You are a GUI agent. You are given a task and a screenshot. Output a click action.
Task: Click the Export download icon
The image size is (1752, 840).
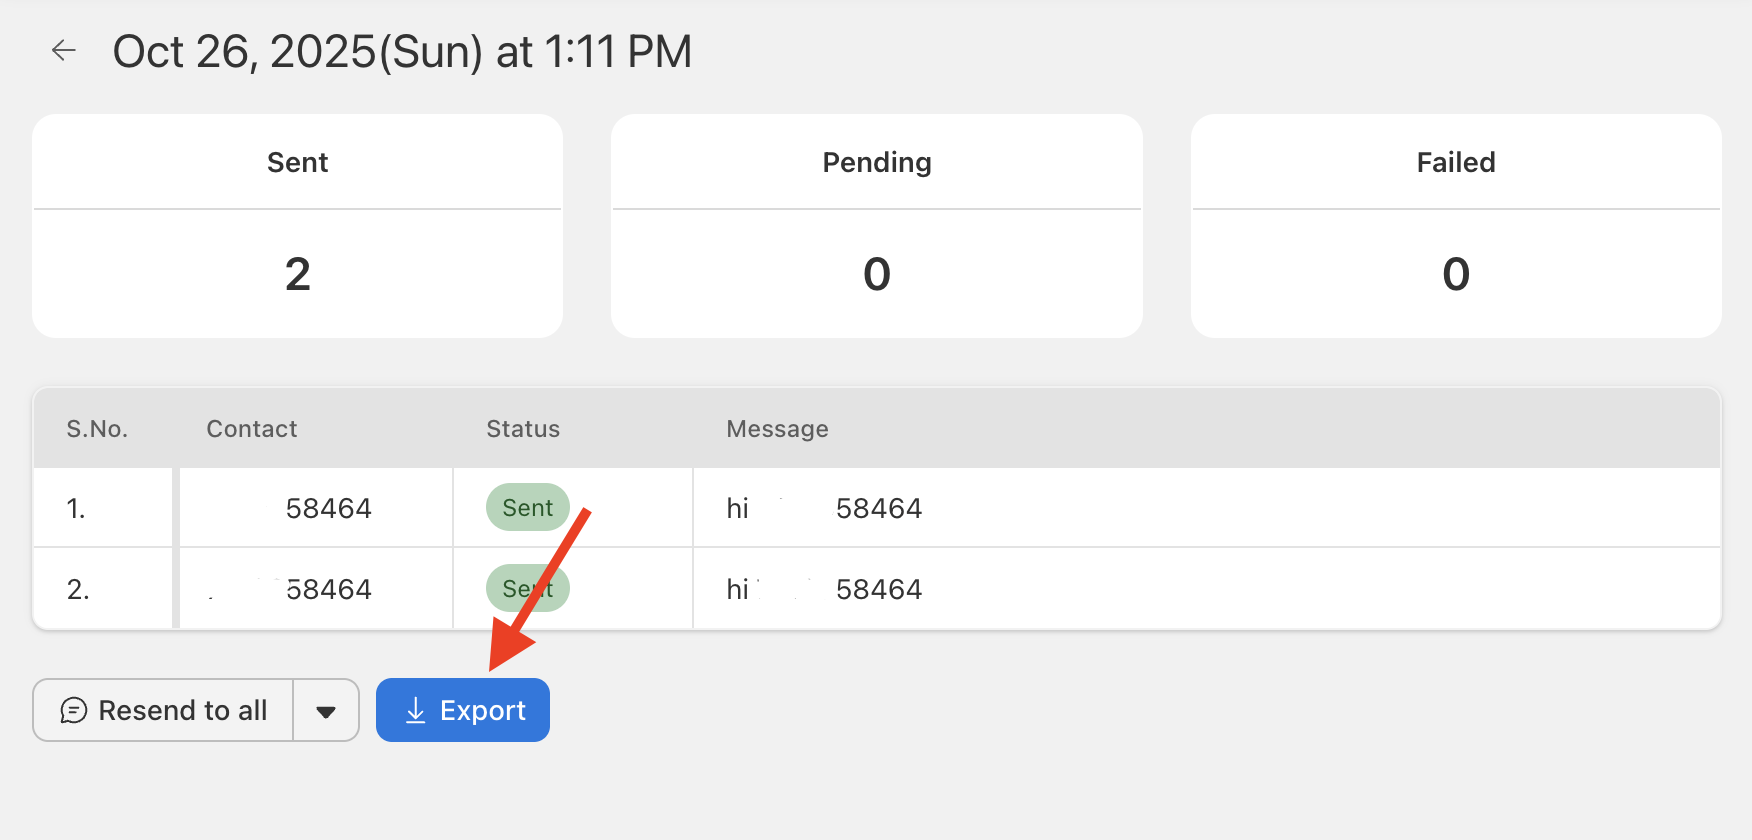click(x=415, y=710)
